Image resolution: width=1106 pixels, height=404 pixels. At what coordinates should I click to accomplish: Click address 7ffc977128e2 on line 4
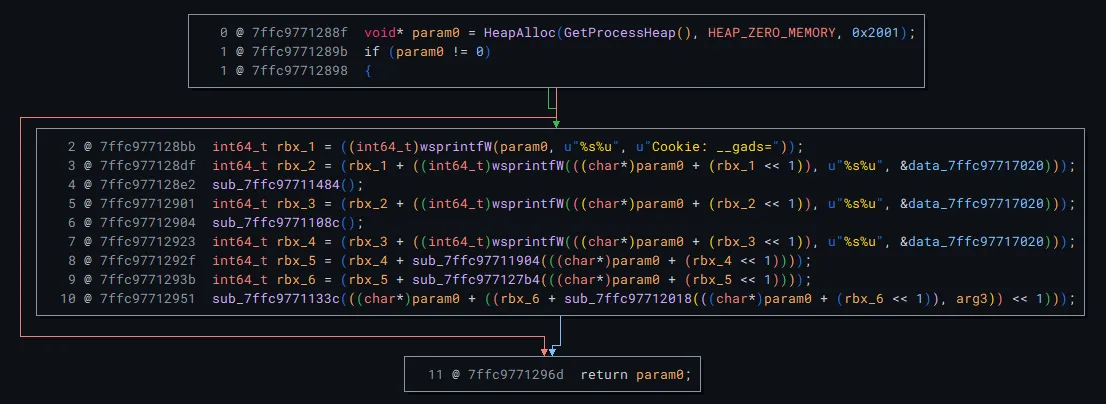point(148,185)
